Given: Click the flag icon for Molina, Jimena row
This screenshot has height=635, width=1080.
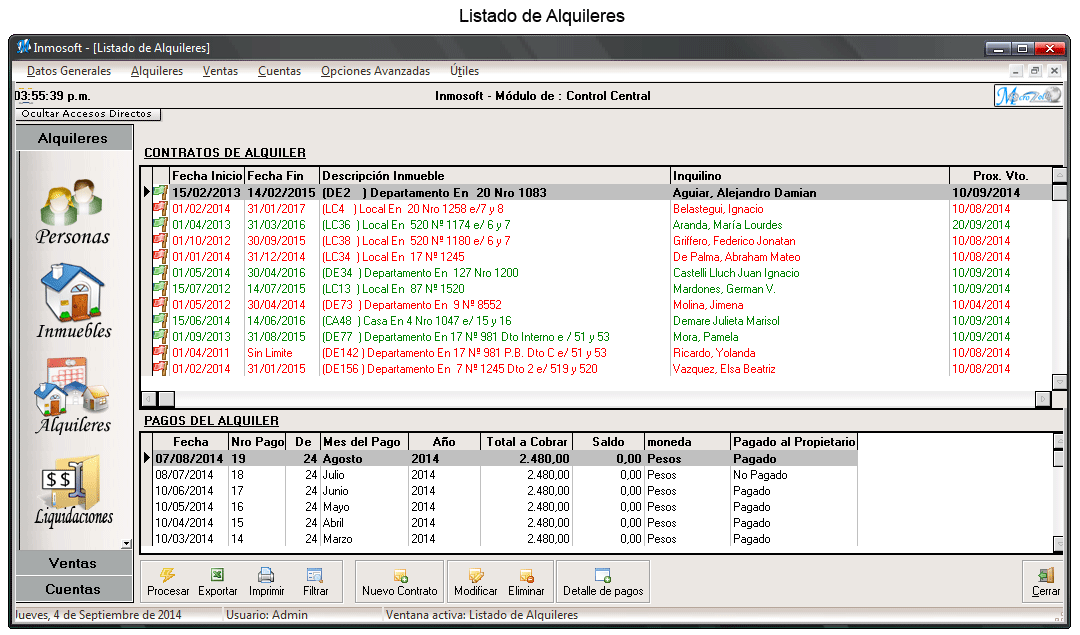Looking at the screenshot, I should click(160, 304).
